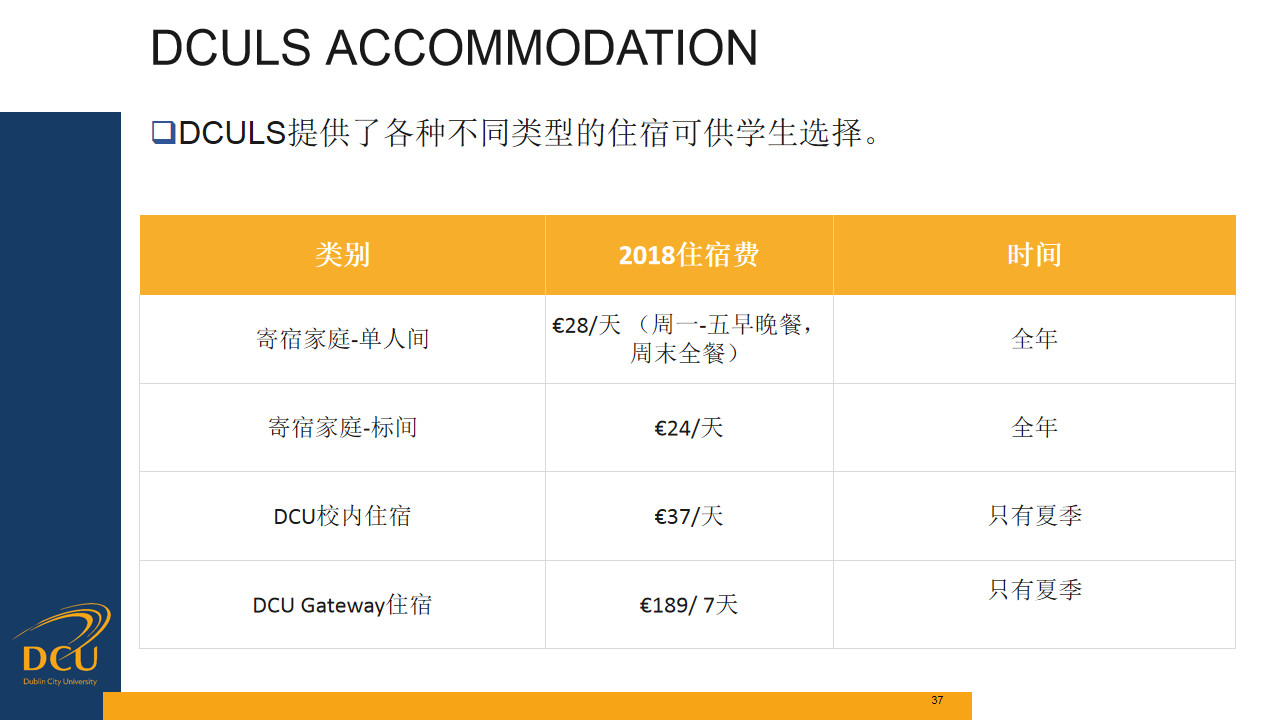
Task: Click the dark blue sidebar panel
Action: [60, 350]
